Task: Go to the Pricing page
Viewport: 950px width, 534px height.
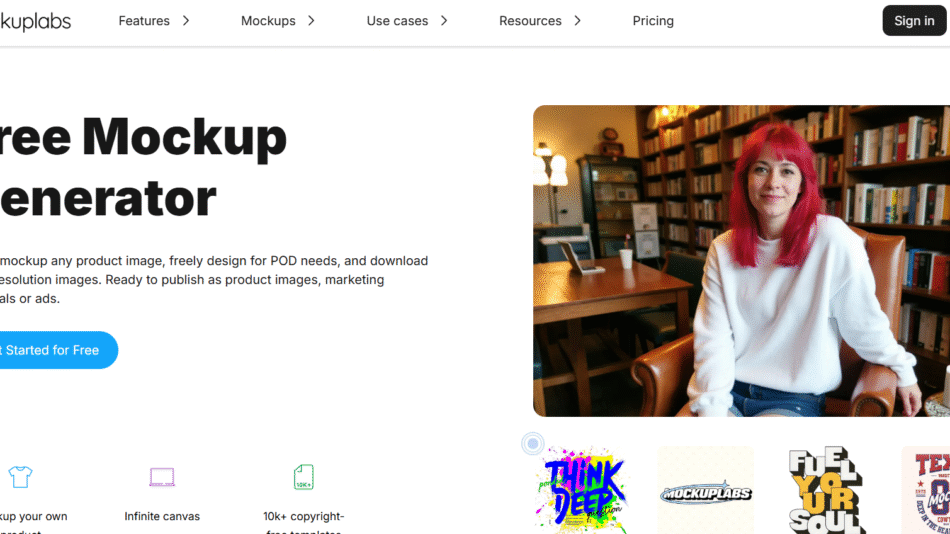Action: pyautogui.click(x=653, y=21)
